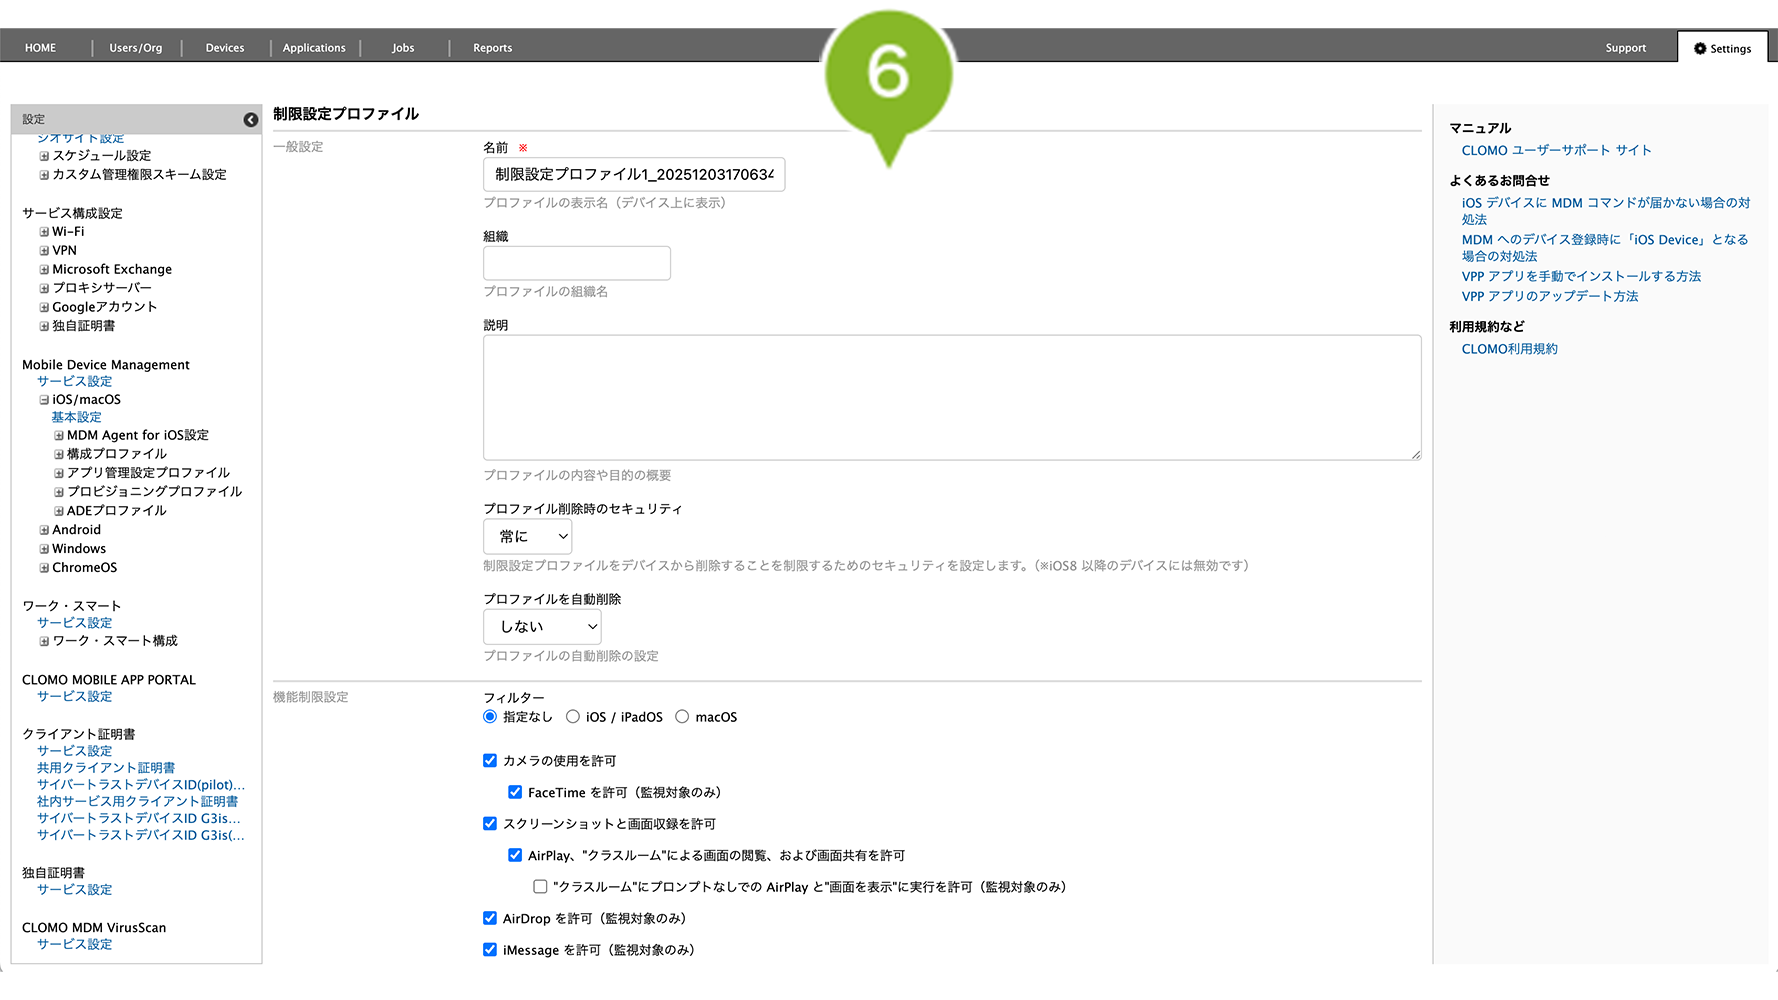The image size is (1778, 1000).
Task: Open CLOMO ユーザーサポート サイト link
Action: (1556, 151)
